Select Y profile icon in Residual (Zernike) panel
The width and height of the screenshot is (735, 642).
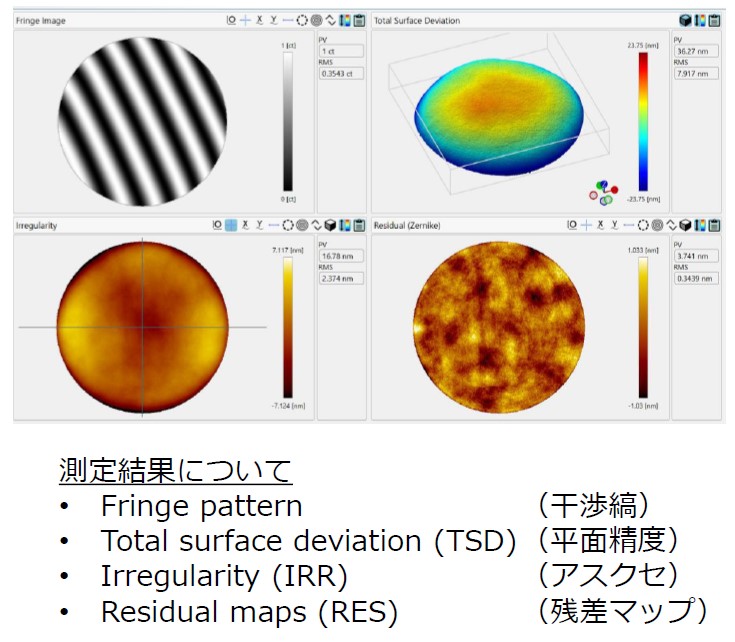[x=615, y=225]
